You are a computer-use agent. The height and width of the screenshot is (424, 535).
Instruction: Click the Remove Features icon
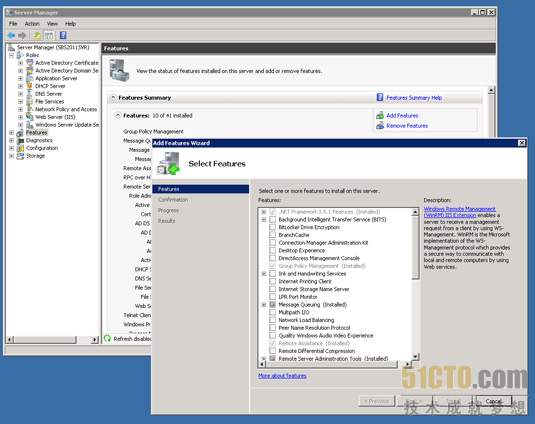point(380,126)
